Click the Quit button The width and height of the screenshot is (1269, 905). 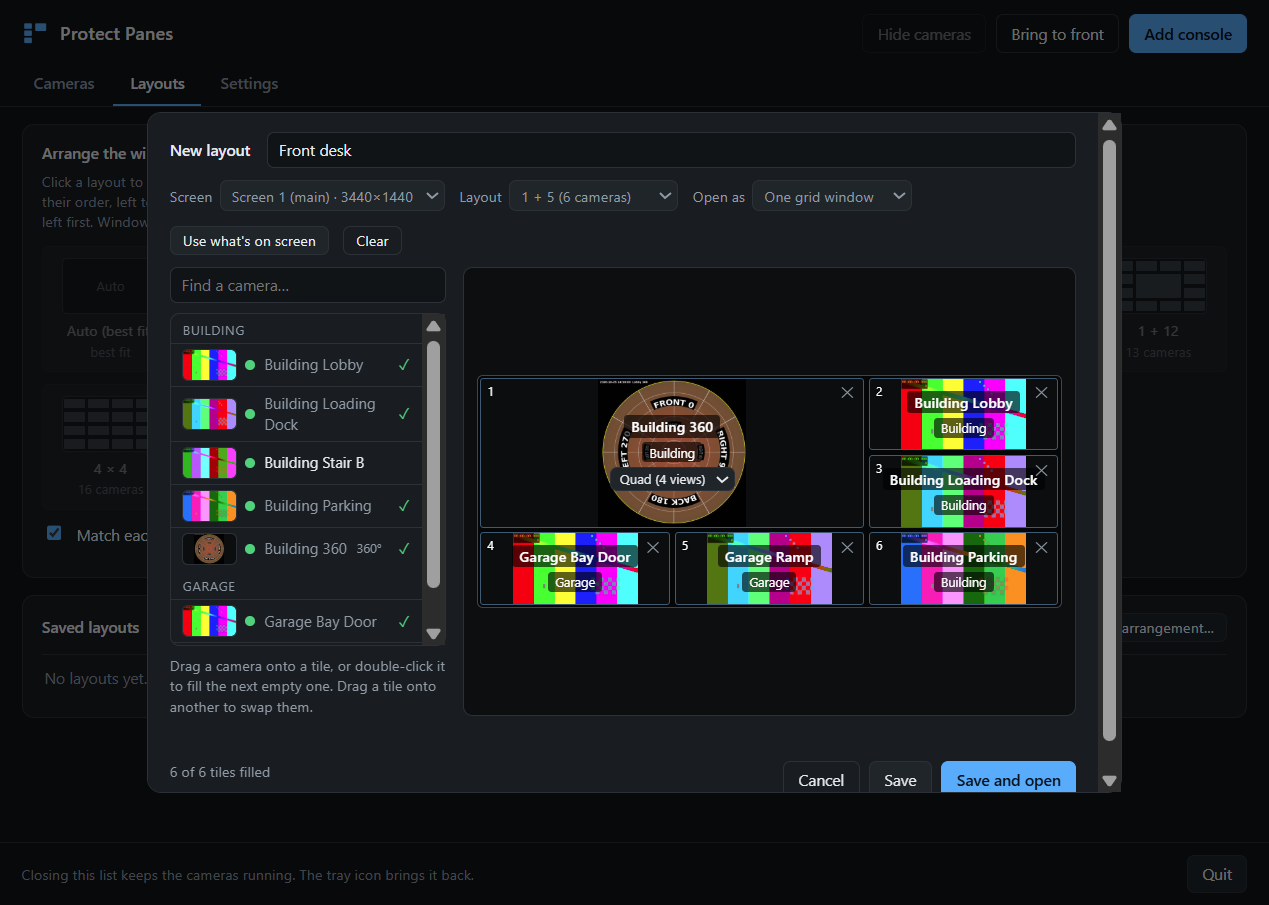pos(1217,875)
